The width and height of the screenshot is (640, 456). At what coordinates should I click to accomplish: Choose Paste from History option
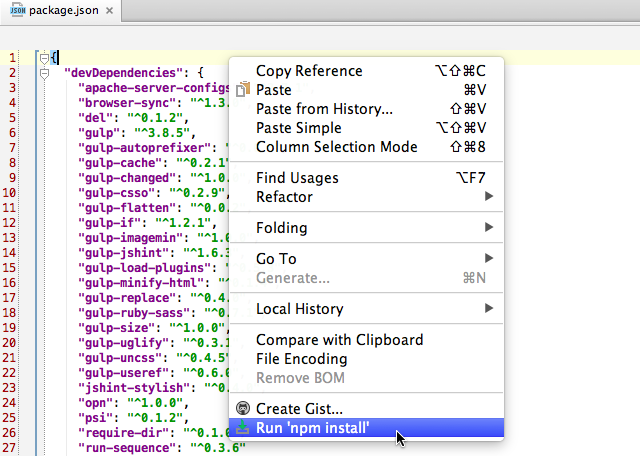(324, 109)
